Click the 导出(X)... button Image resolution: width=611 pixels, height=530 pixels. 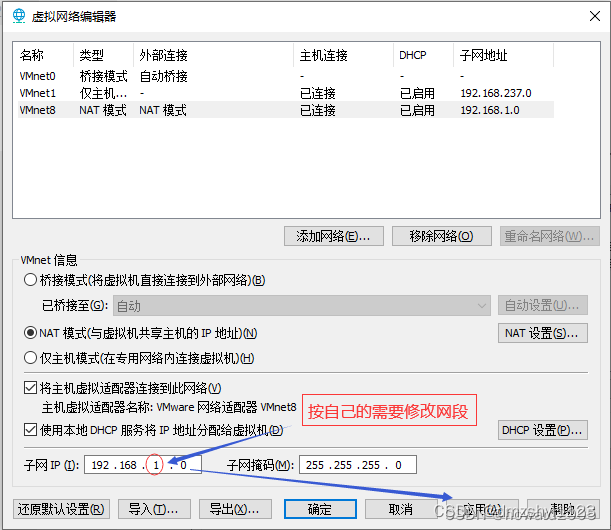[235, 509]
